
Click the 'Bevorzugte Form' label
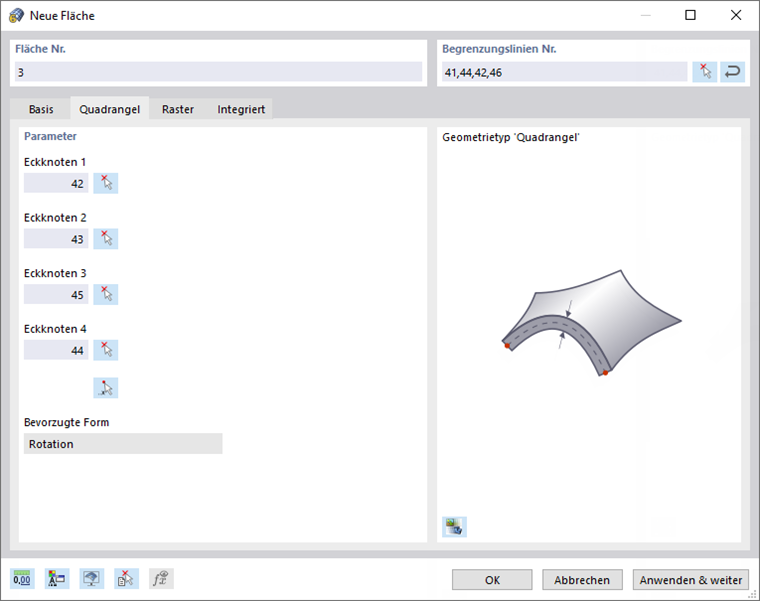pos(66,422)
